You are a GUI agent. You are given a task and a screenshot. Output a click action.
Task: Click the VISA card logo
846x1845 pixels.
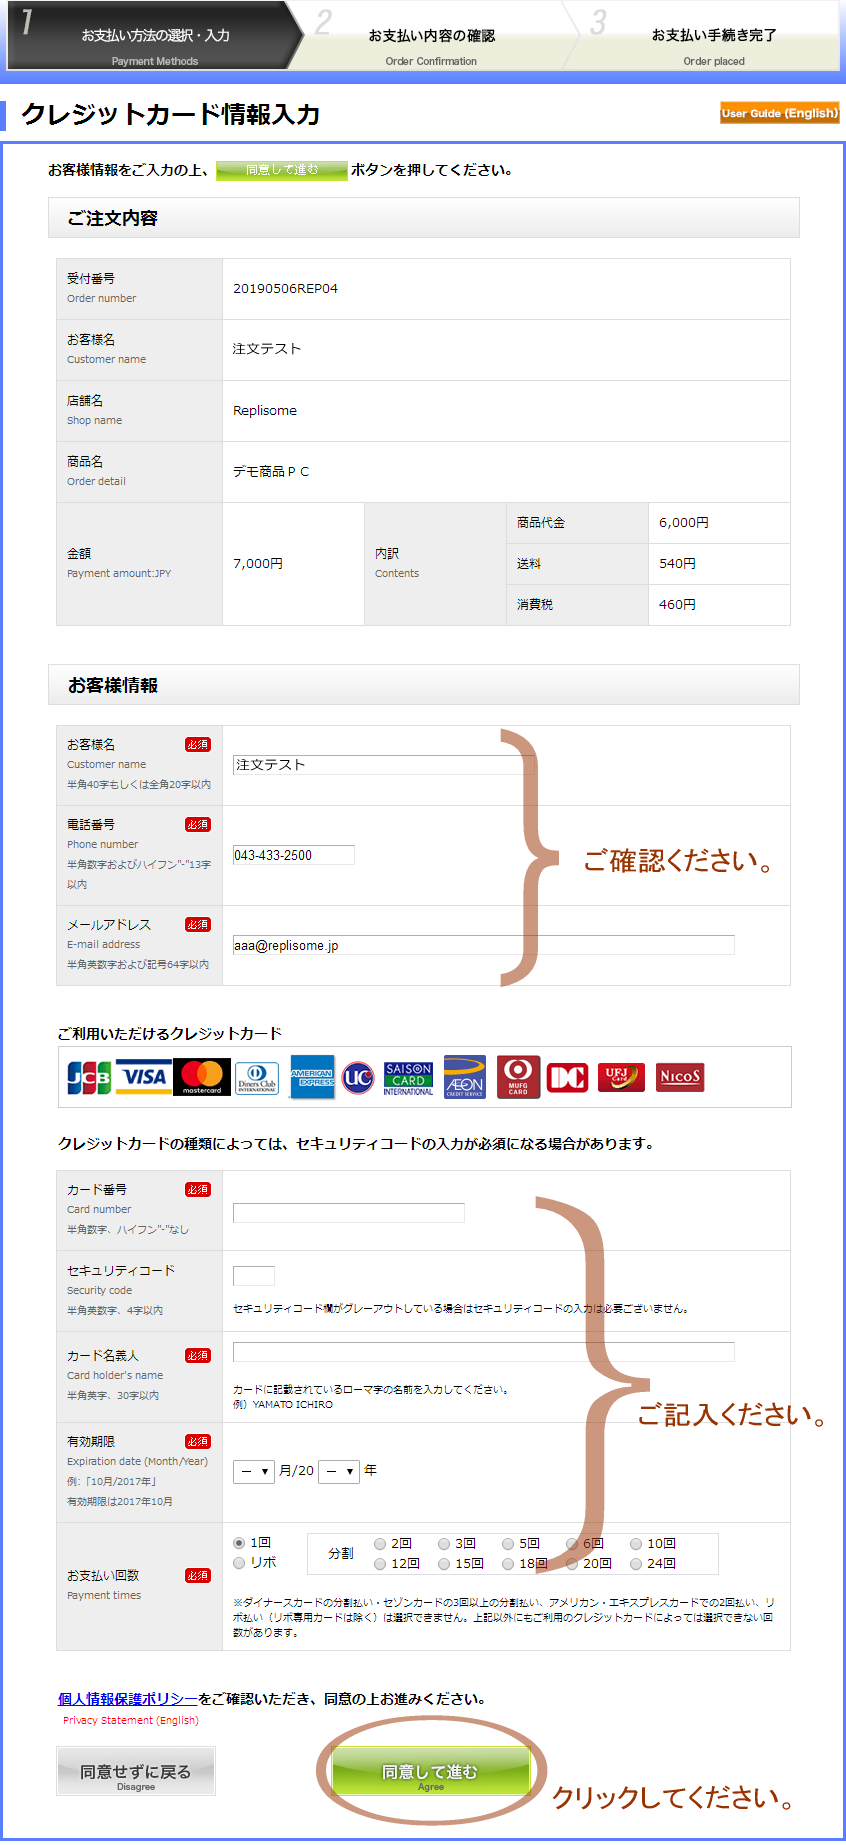click(144, 1077)
